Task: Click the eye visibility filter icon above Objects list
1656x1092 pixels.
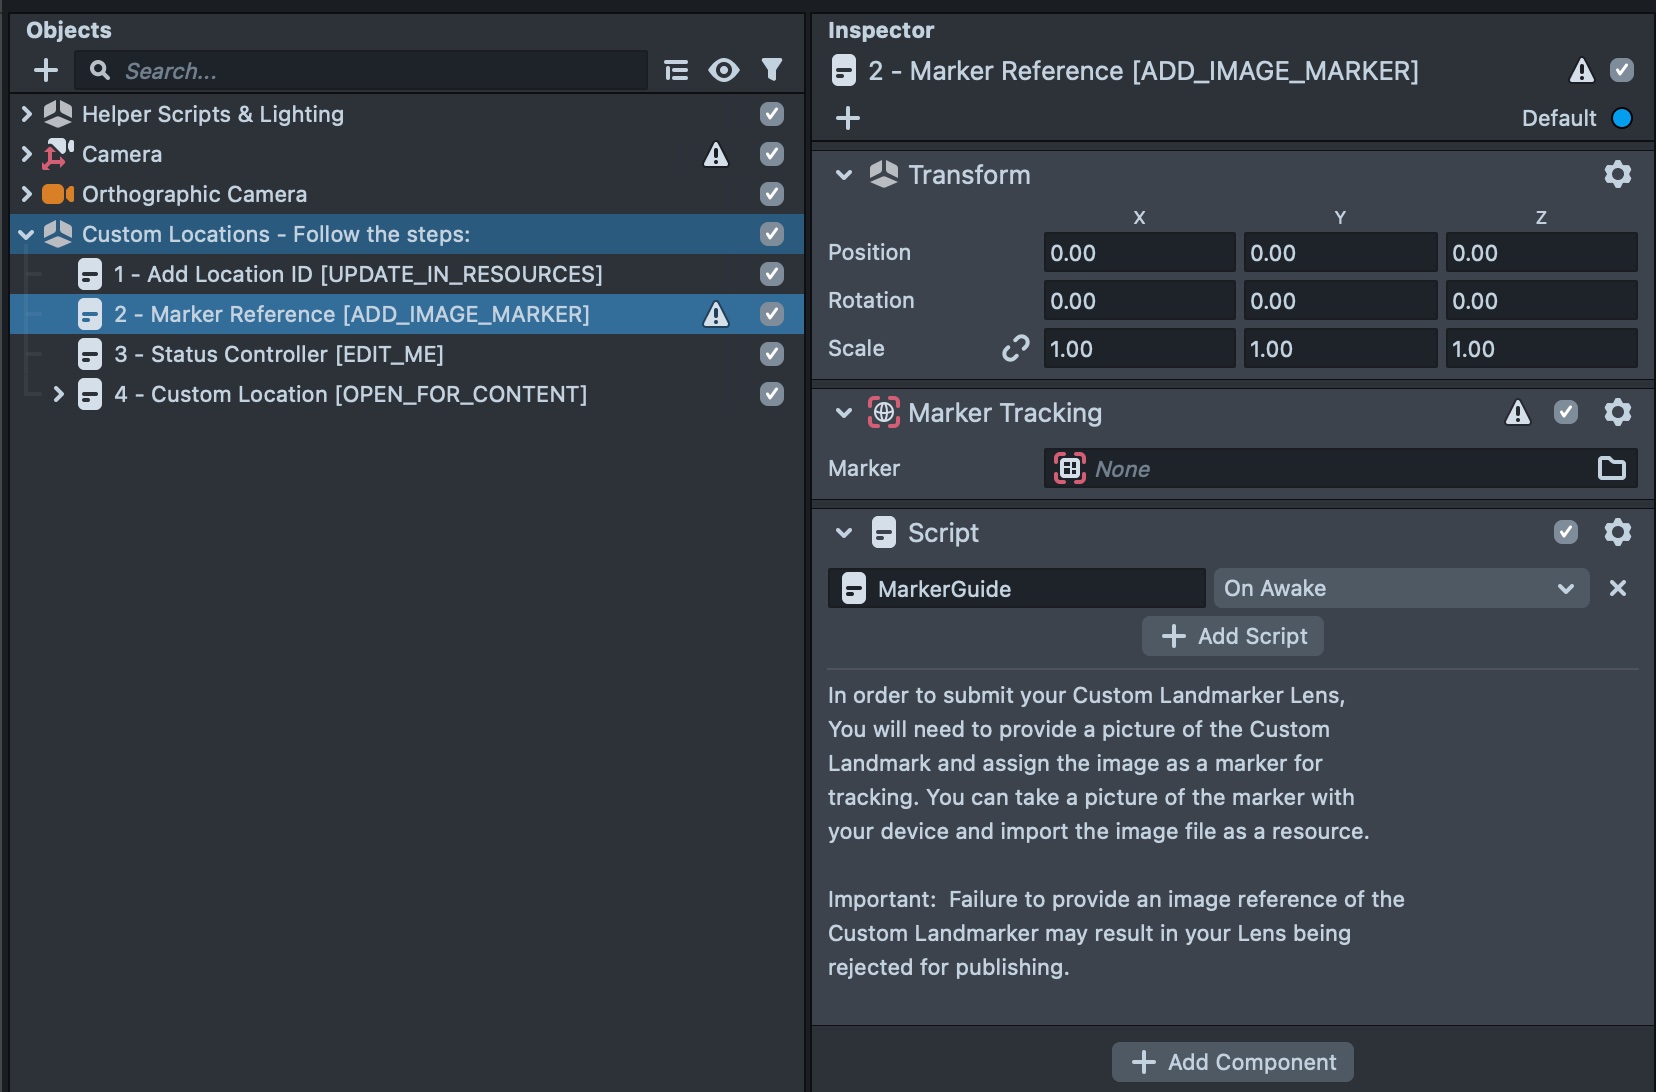Action: 725,70
